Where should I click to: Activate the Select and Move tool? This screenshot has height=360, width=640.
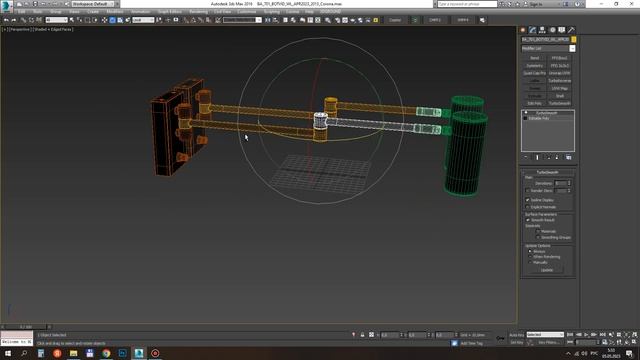pos(104,20)
